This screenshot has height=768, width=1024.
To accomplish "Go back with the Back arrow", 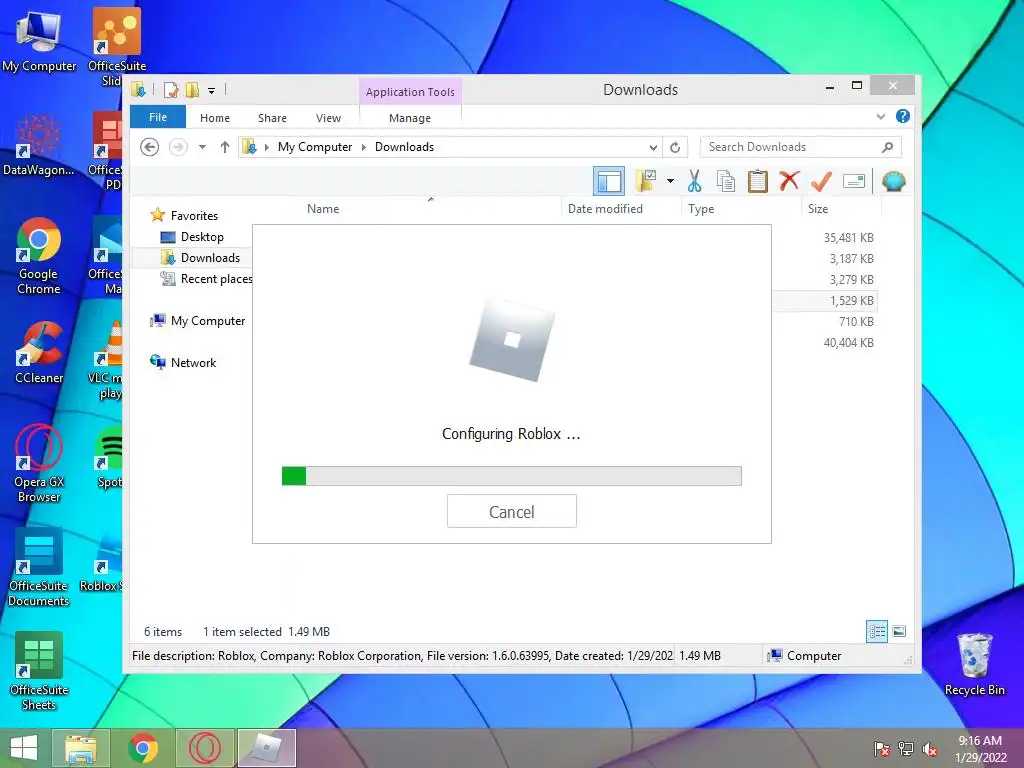I will tap(150, 147).
